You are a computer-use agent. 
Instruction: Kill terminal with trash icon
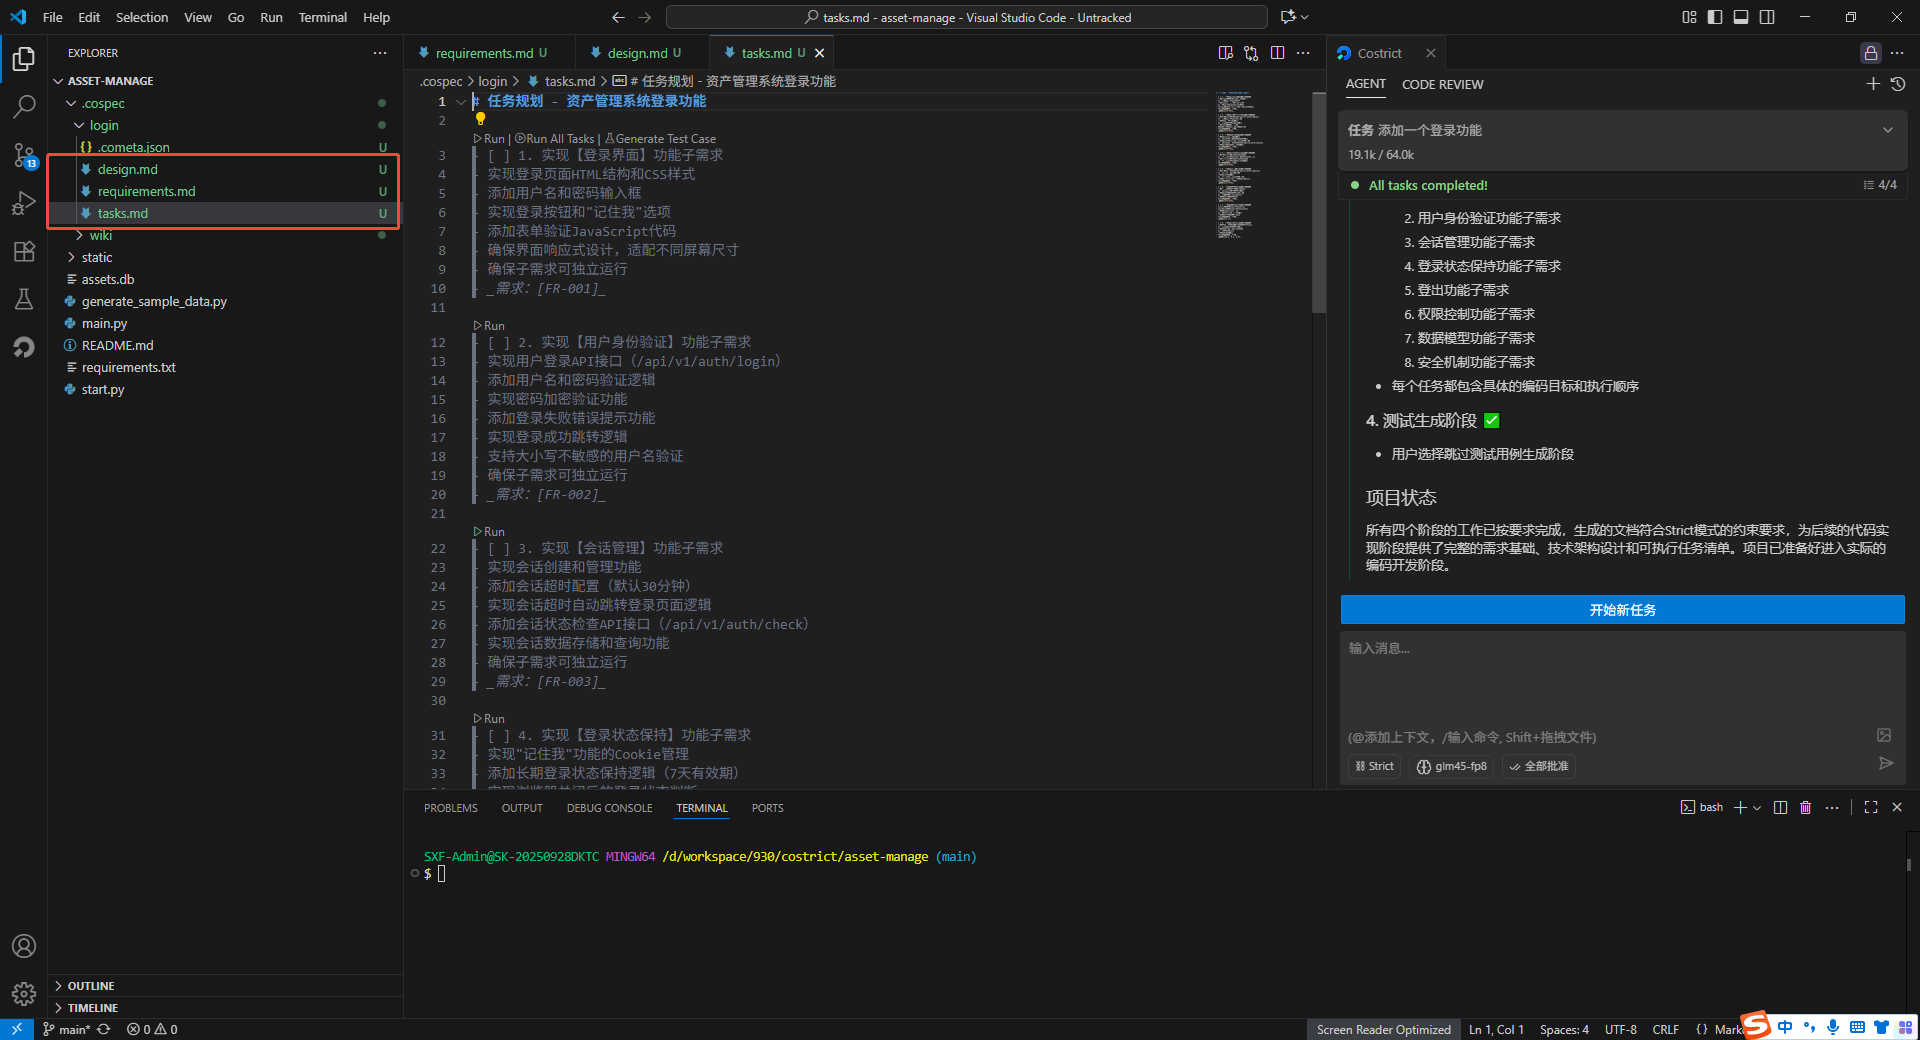coord(1805,808)
